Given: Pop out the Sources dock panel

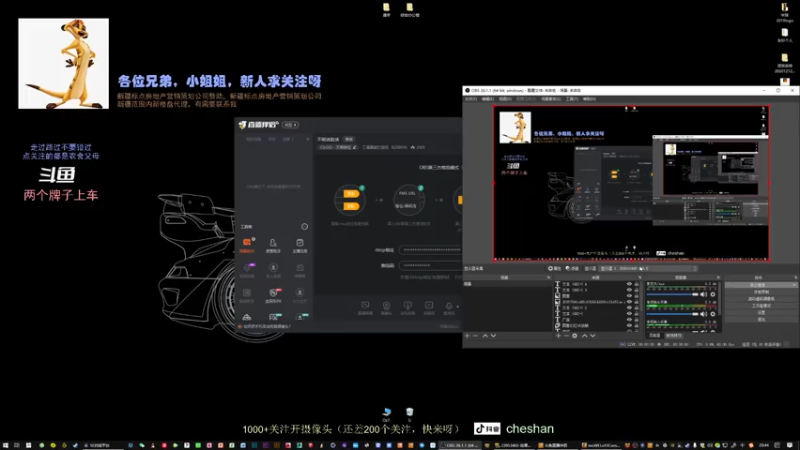Looking at the screenshot, I should [x=639, y=278].
